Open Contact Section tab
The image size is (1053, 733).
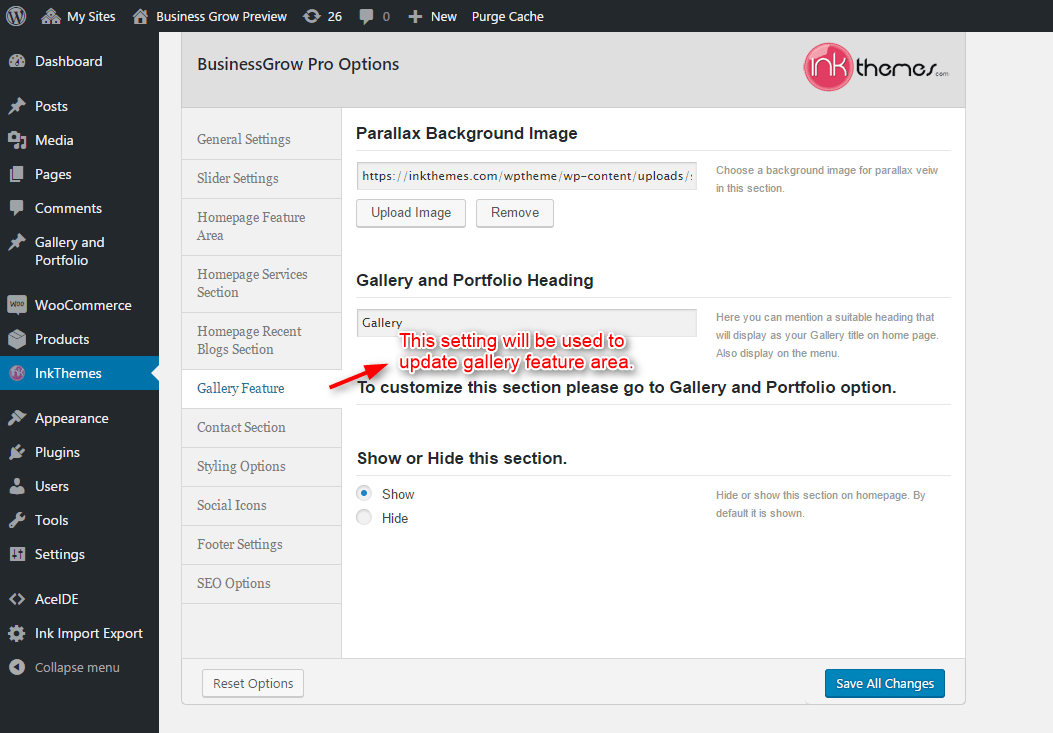(x=261, y=427)
